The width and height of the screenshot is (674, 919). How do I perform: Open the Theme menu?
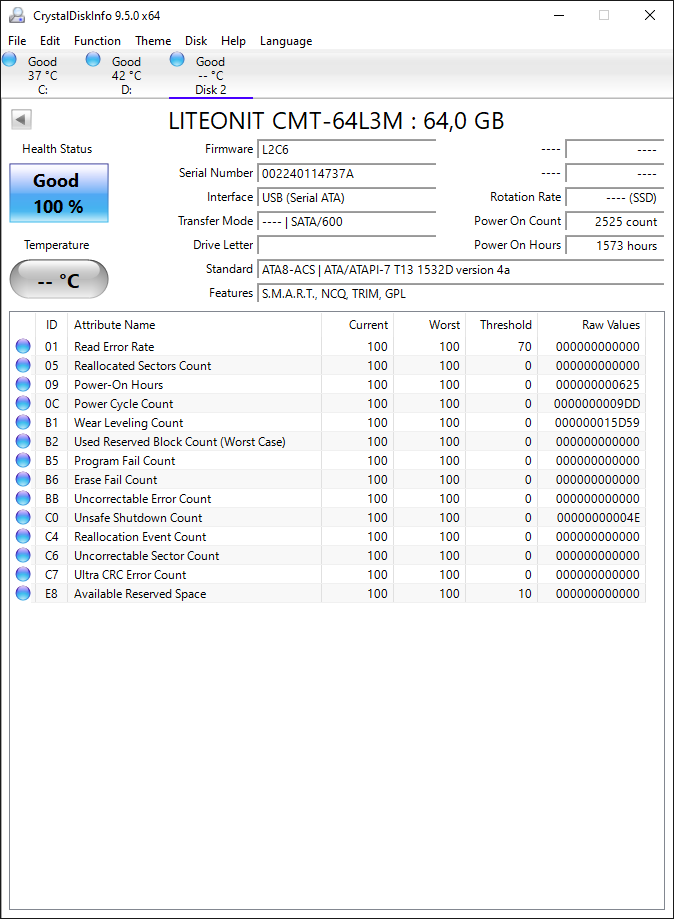[x=153, y=41]
